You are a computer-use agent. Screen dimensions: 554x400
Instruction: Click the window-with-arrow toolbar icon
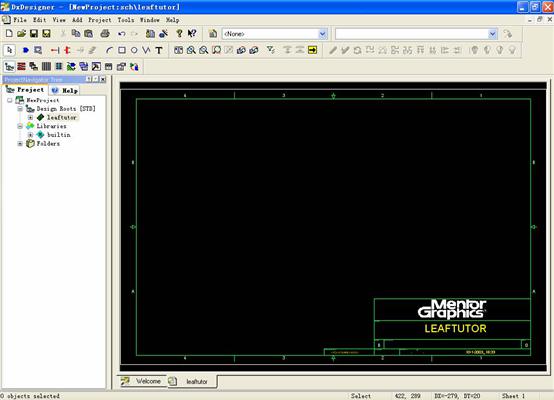click(96, 66)
